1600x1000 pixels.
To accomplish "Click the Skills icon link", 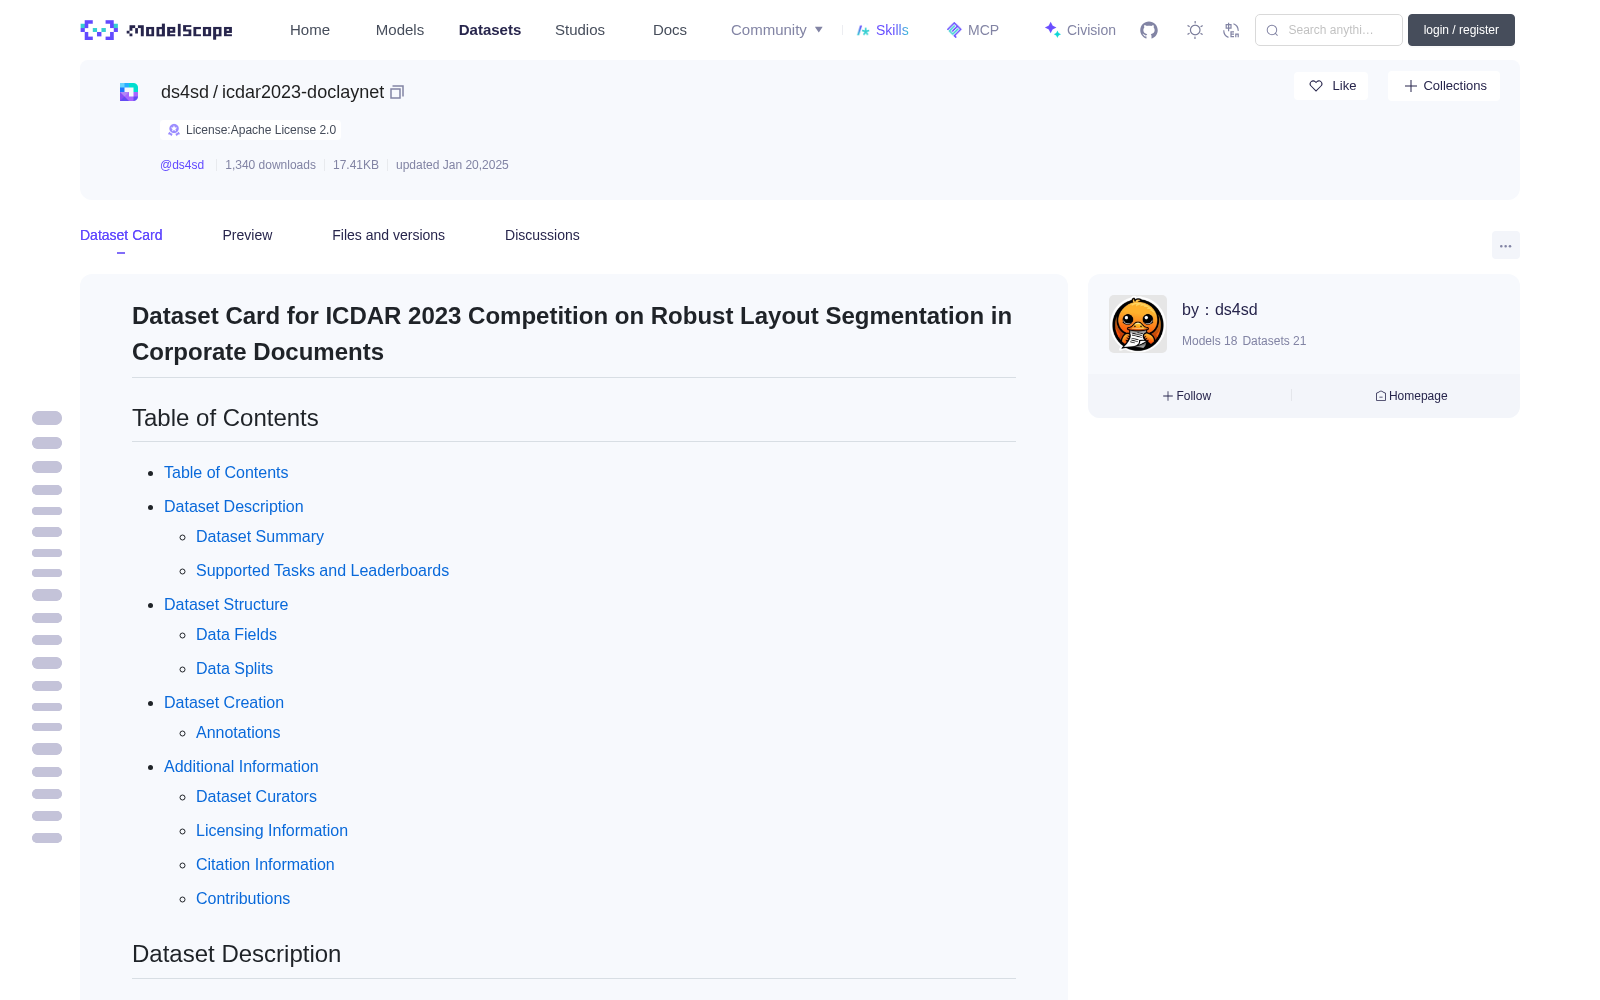I will pos(882,30).
